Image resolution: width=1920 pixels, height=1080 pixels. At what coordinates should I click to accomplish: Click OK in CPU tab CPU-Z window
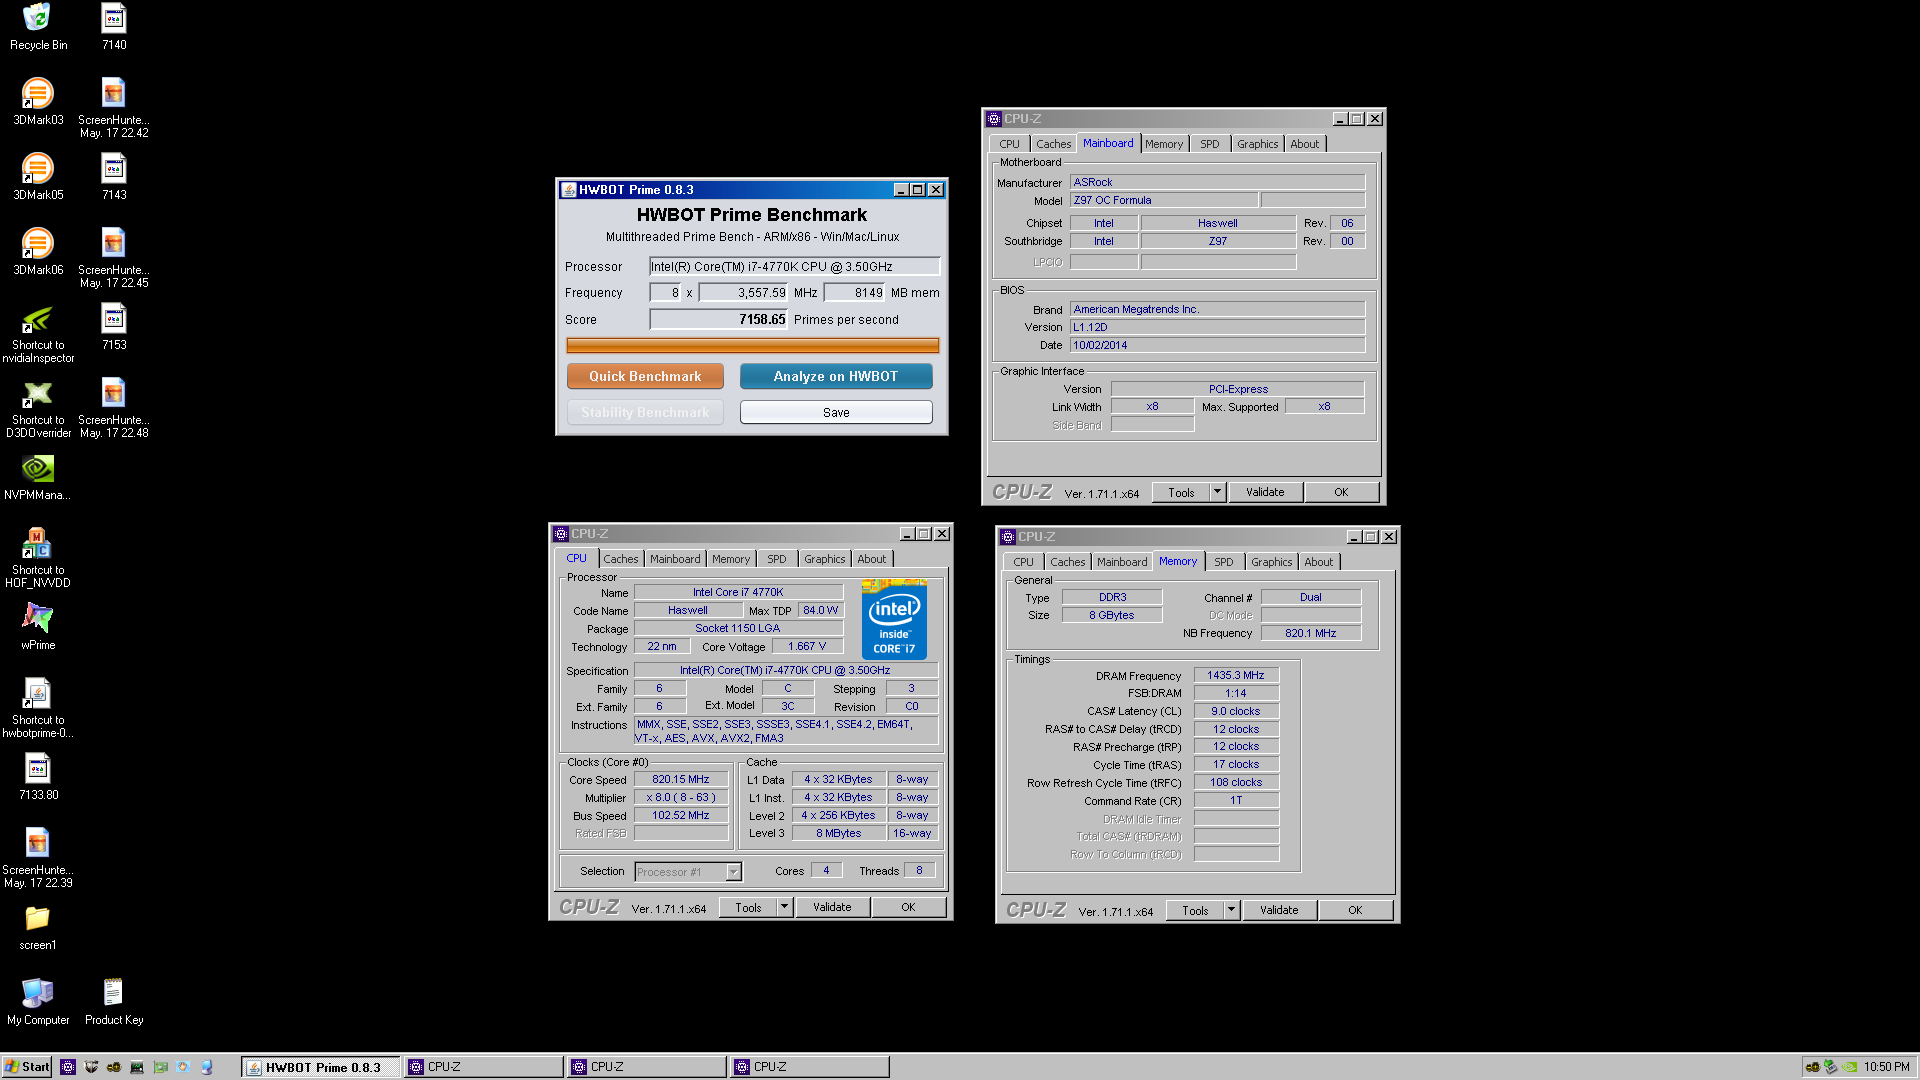pos(908,908)
